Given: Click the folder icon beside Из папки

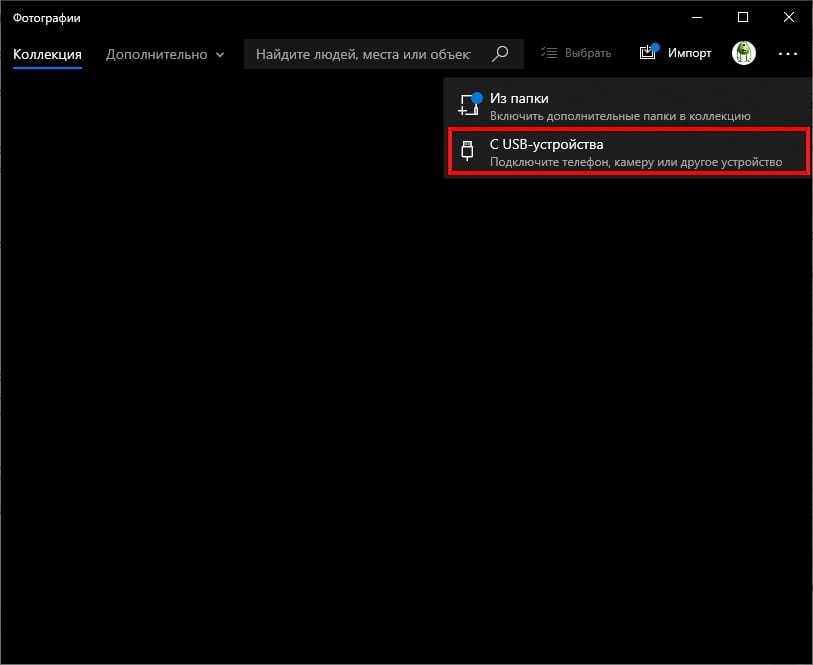Looking at the screenshot, I should click(469, 106).
